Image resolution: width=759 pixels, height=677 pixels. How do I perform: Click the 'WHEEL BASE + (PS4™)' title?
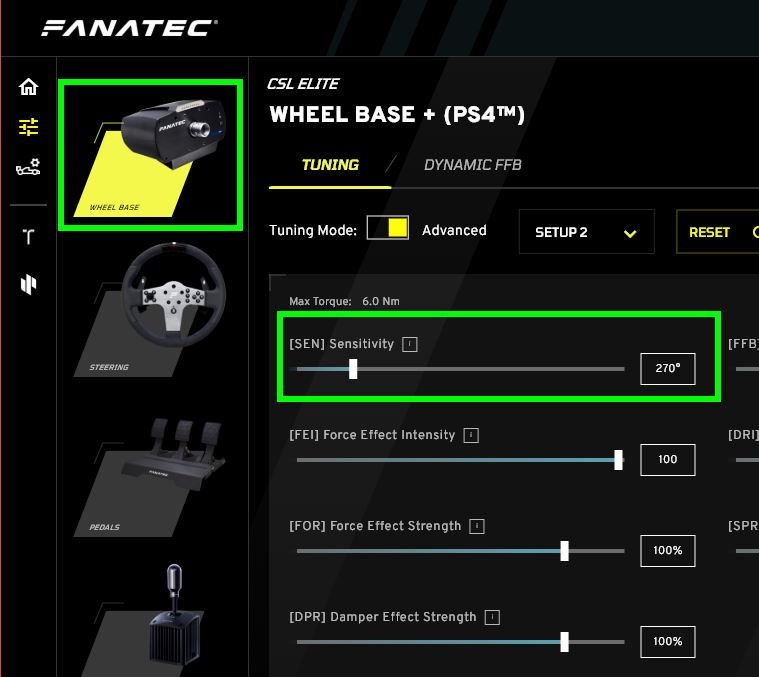tap(397, 115)
